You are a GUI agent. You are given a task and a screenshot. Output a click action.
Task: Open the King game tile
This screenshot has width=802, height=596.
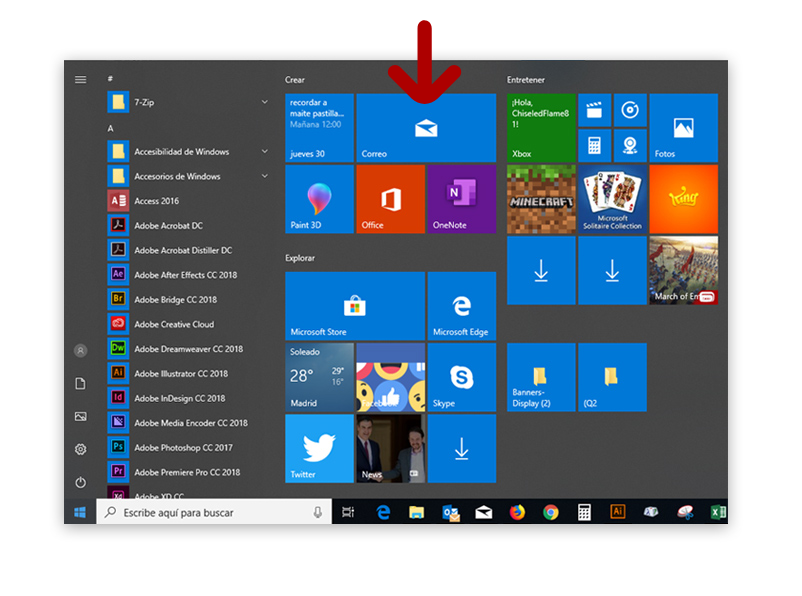tap(683, 199)
